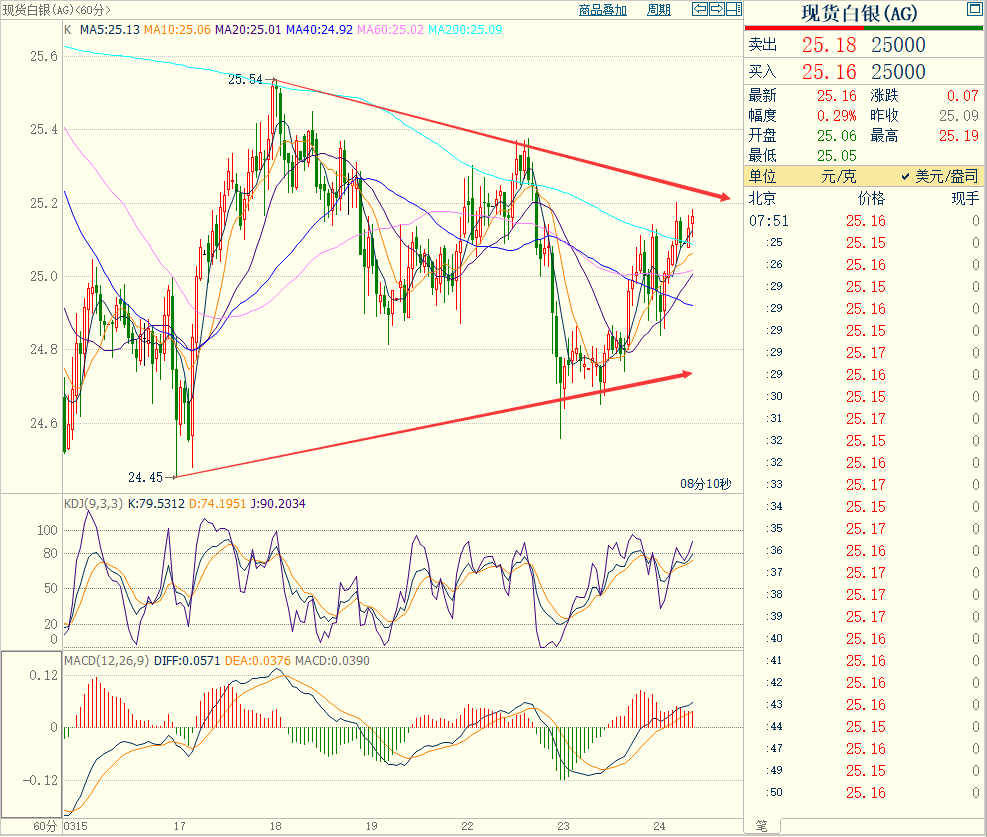Select the 美元/盎司 unit option
This screenshot has width=987, height=837.
(941, 176)
